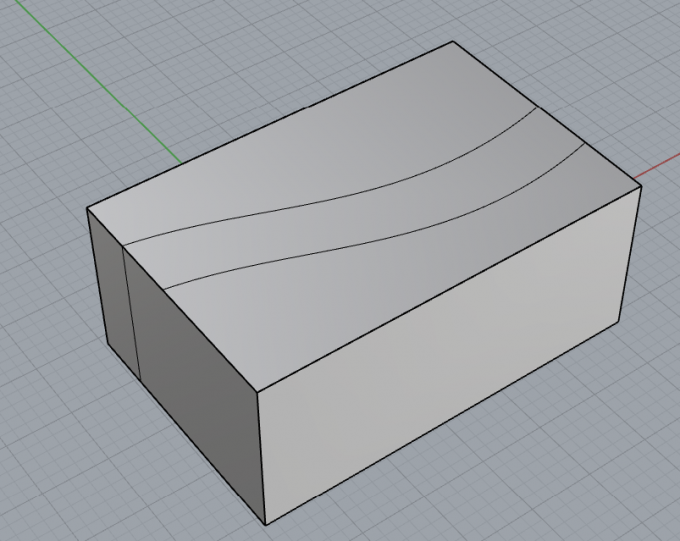Click the red X-axis line

(x=657, y=167)
